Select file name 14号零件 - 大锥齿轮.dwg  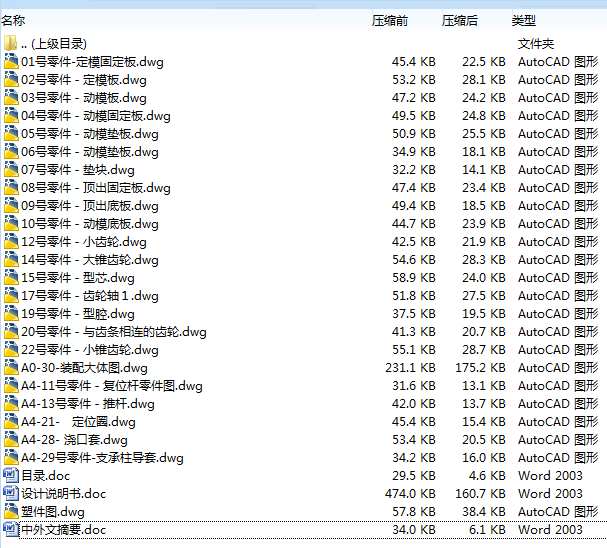(x=89, y=260)
